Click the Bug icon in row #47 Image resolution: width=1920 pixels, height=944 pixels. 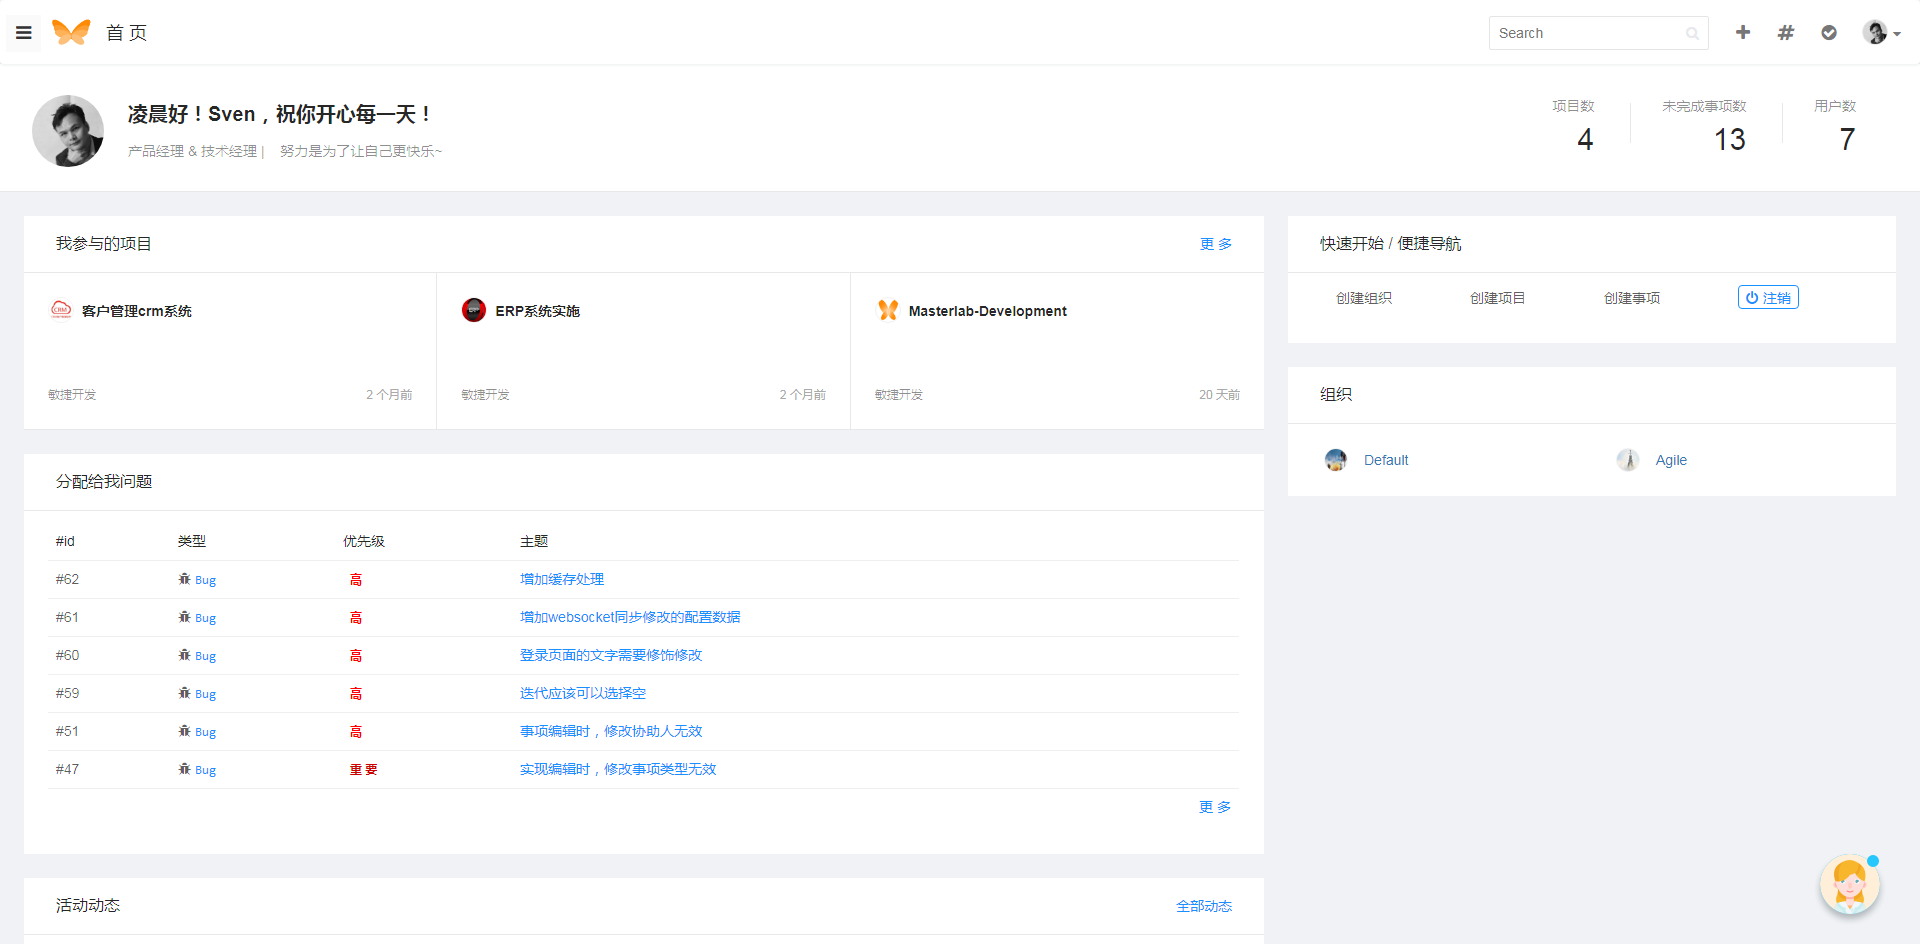tap(184, 769)
